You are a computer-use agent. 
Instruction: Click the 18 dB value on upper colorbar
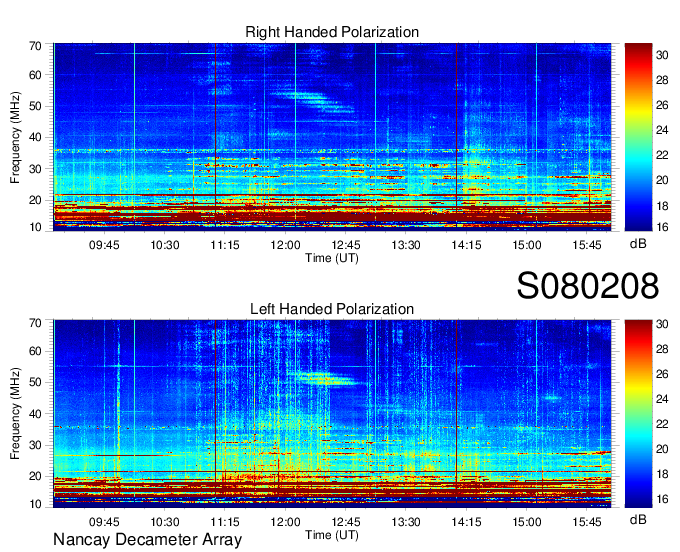tap(662, 206)
